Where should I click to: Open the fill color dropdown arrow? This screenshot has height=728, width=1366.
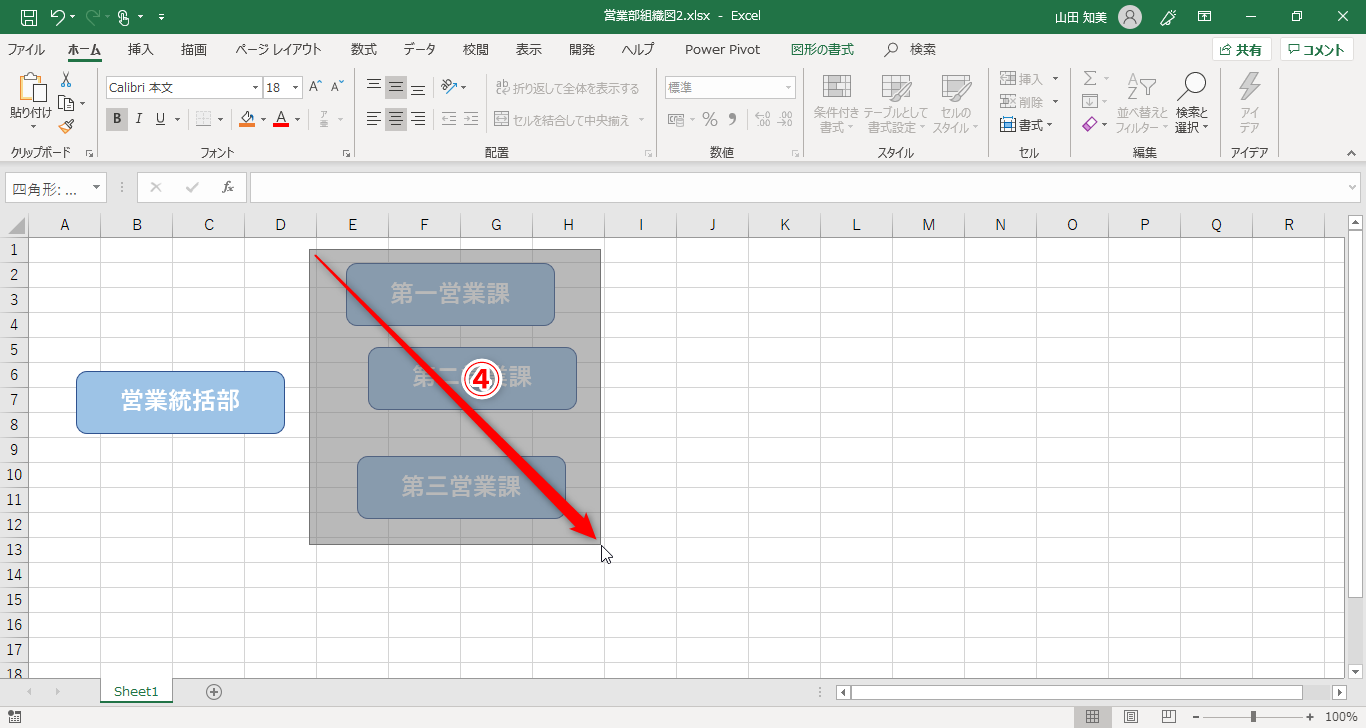(263, 120)
